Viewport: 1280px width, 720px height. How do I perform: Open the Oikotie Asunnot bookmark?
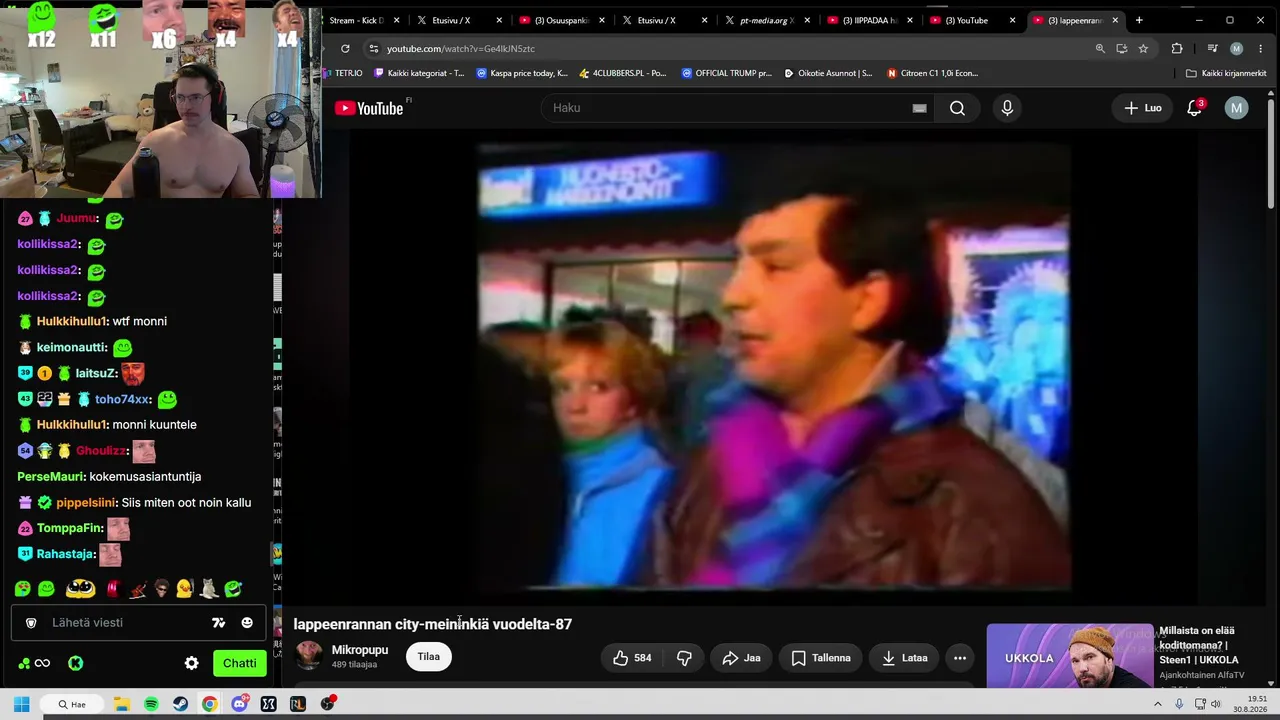[829, 73]
